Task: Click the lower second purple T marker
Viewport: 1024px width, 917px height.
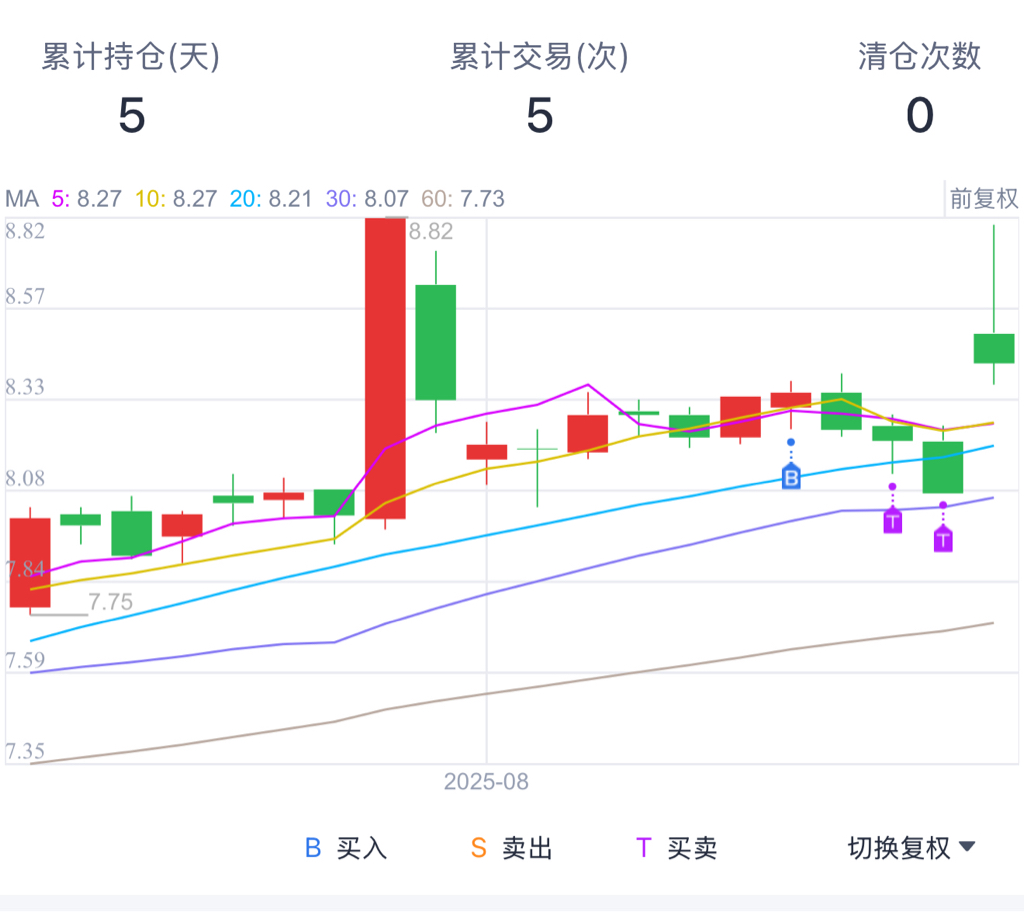Action: pyautogui.click(x=943, y=539)
